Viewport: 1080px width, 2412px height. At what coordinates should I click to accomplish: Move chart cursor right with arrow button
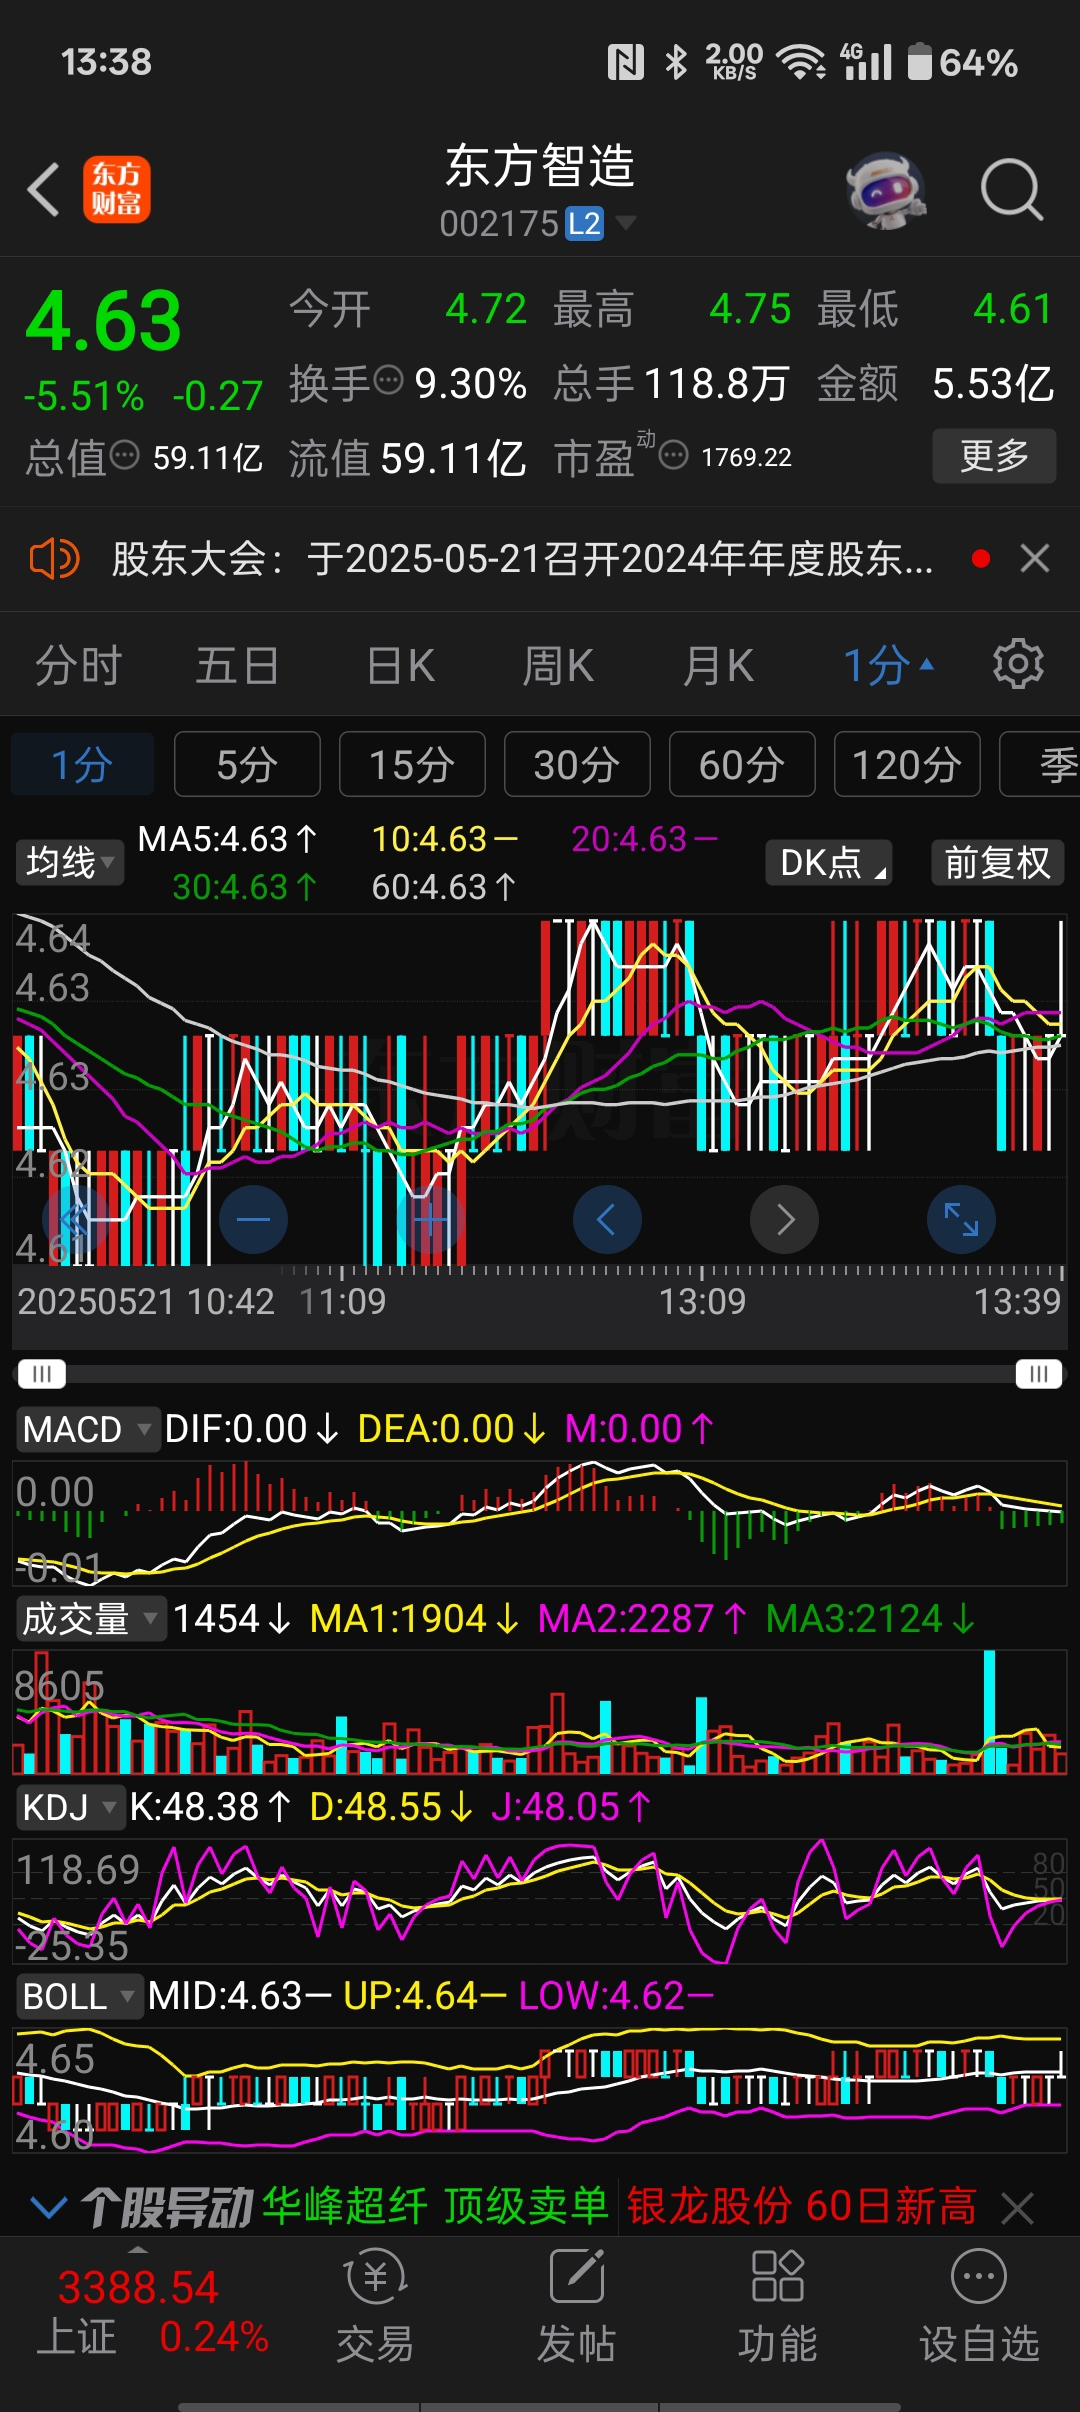coord(785,1219)
